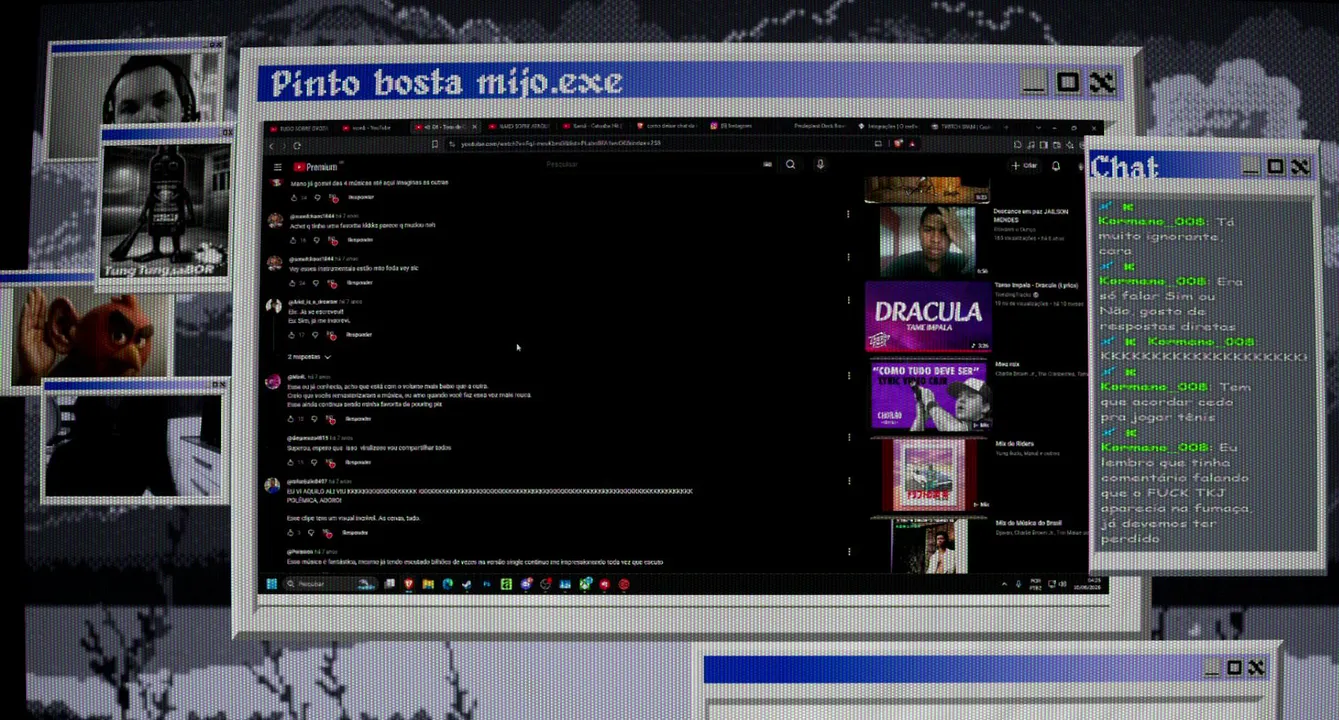Open options menu for 'Essa música é fantástica' comment
This screenshot has width=1339, height=720.
(848, 551)
